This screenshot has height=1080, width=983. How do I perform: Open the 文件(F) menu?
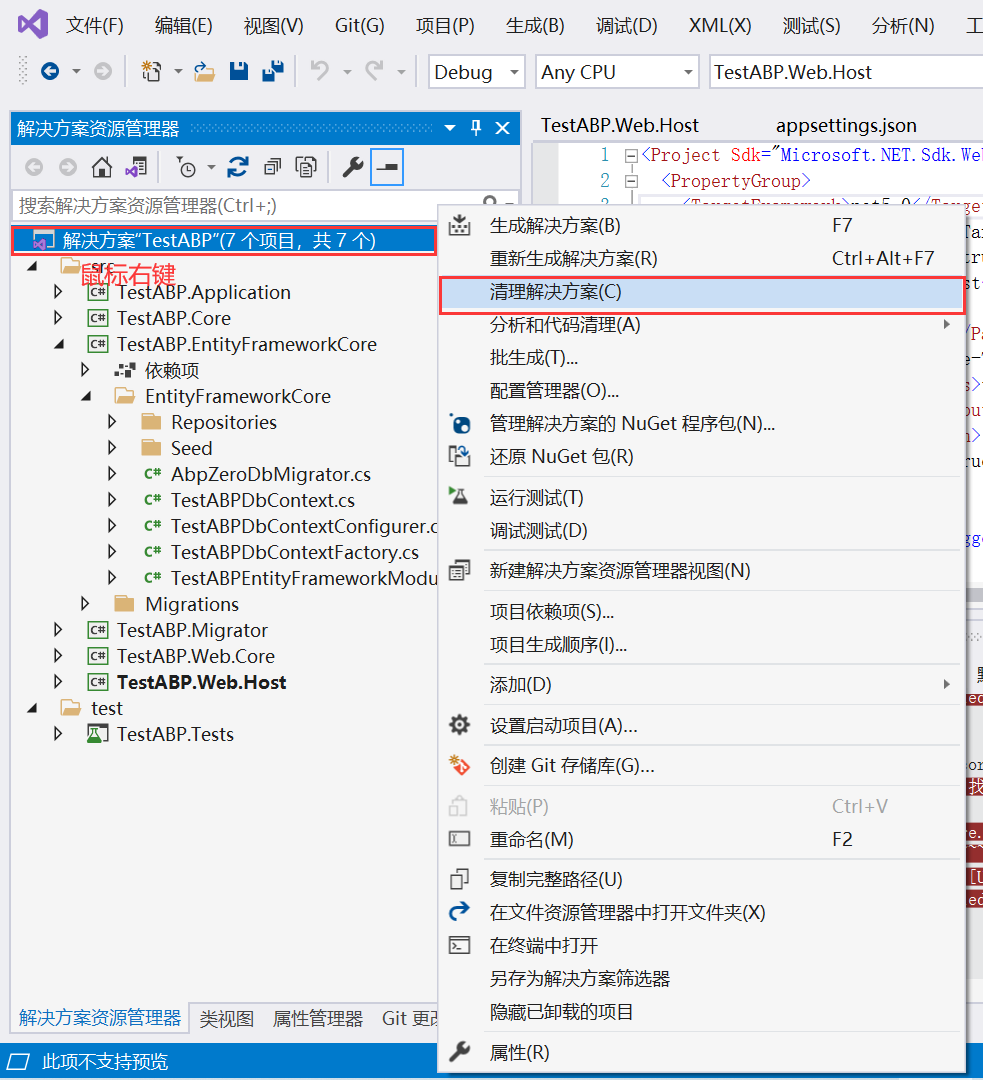pos(94,26)
